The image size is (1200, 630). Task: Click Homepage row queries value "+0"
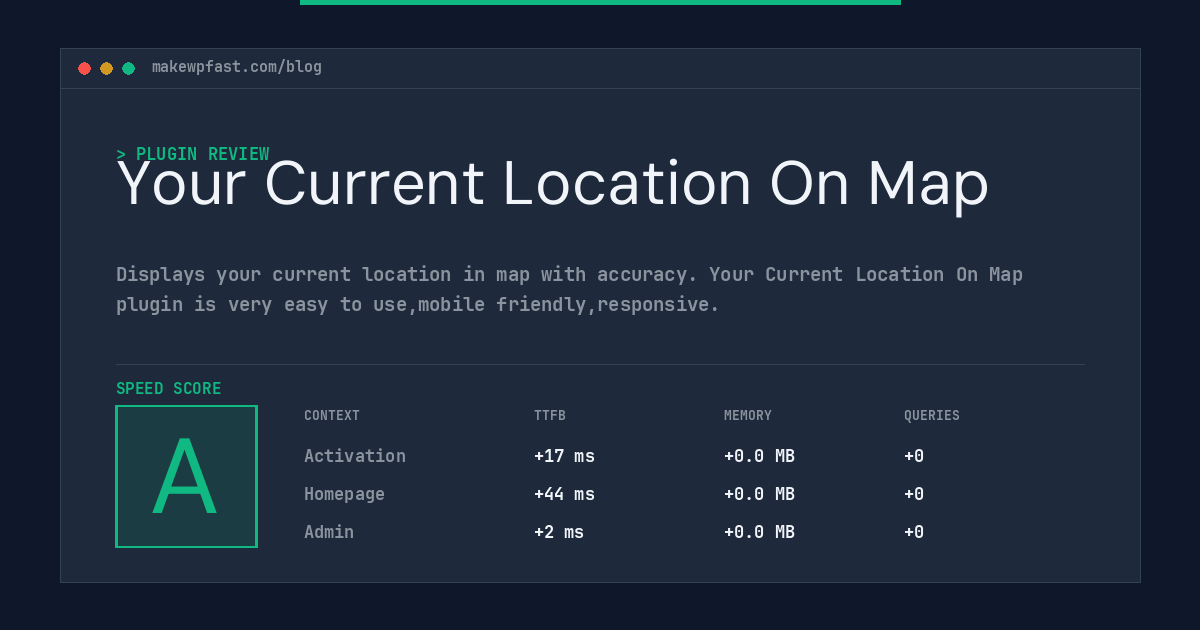coord(914,494)
